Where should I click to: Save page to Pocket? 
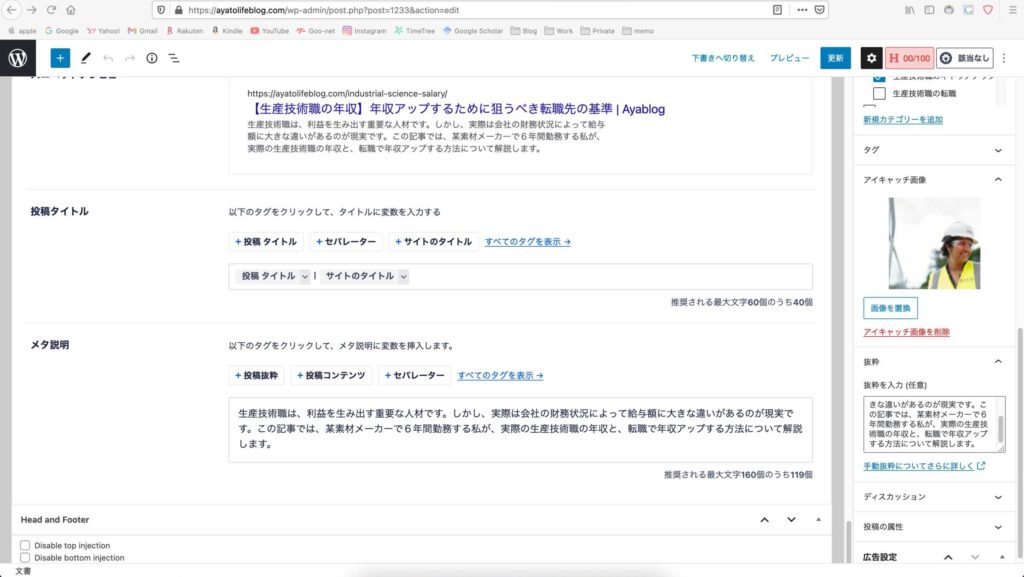tap(820, 10)
